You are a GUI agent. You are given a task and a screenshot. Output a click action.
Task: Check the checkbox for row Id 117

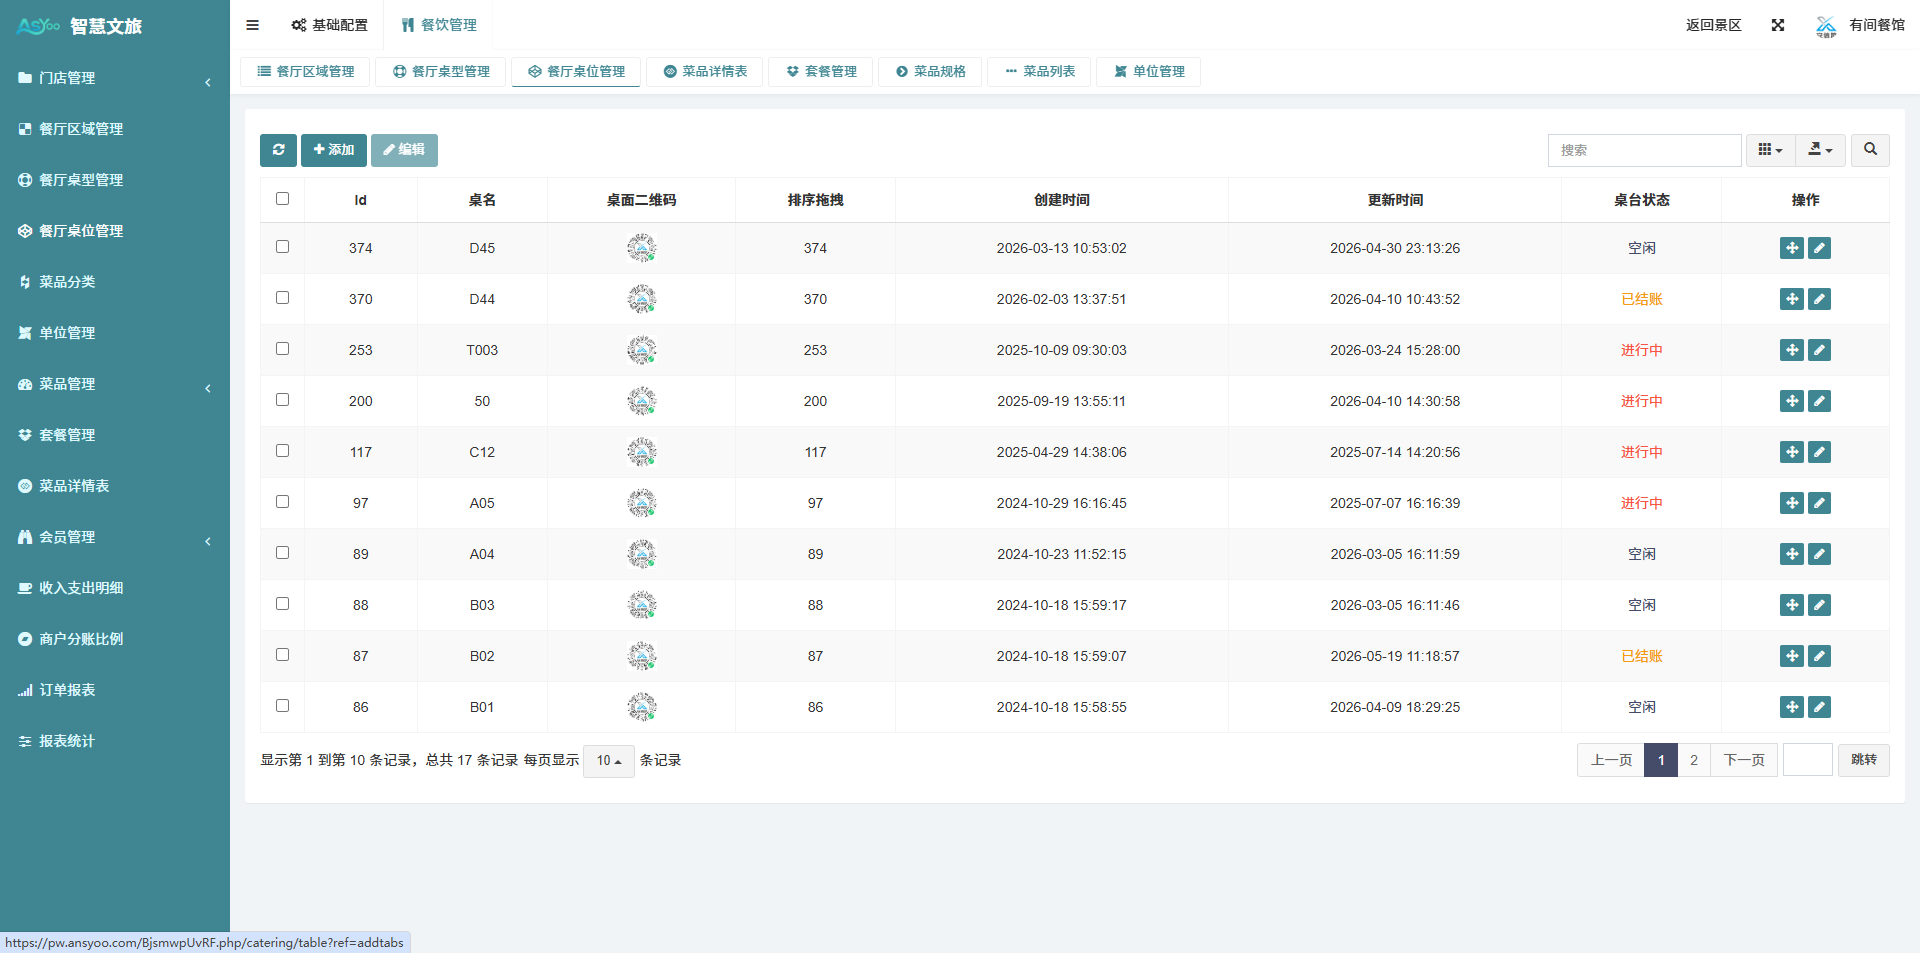pyautogui.click(x=282, y=451)
